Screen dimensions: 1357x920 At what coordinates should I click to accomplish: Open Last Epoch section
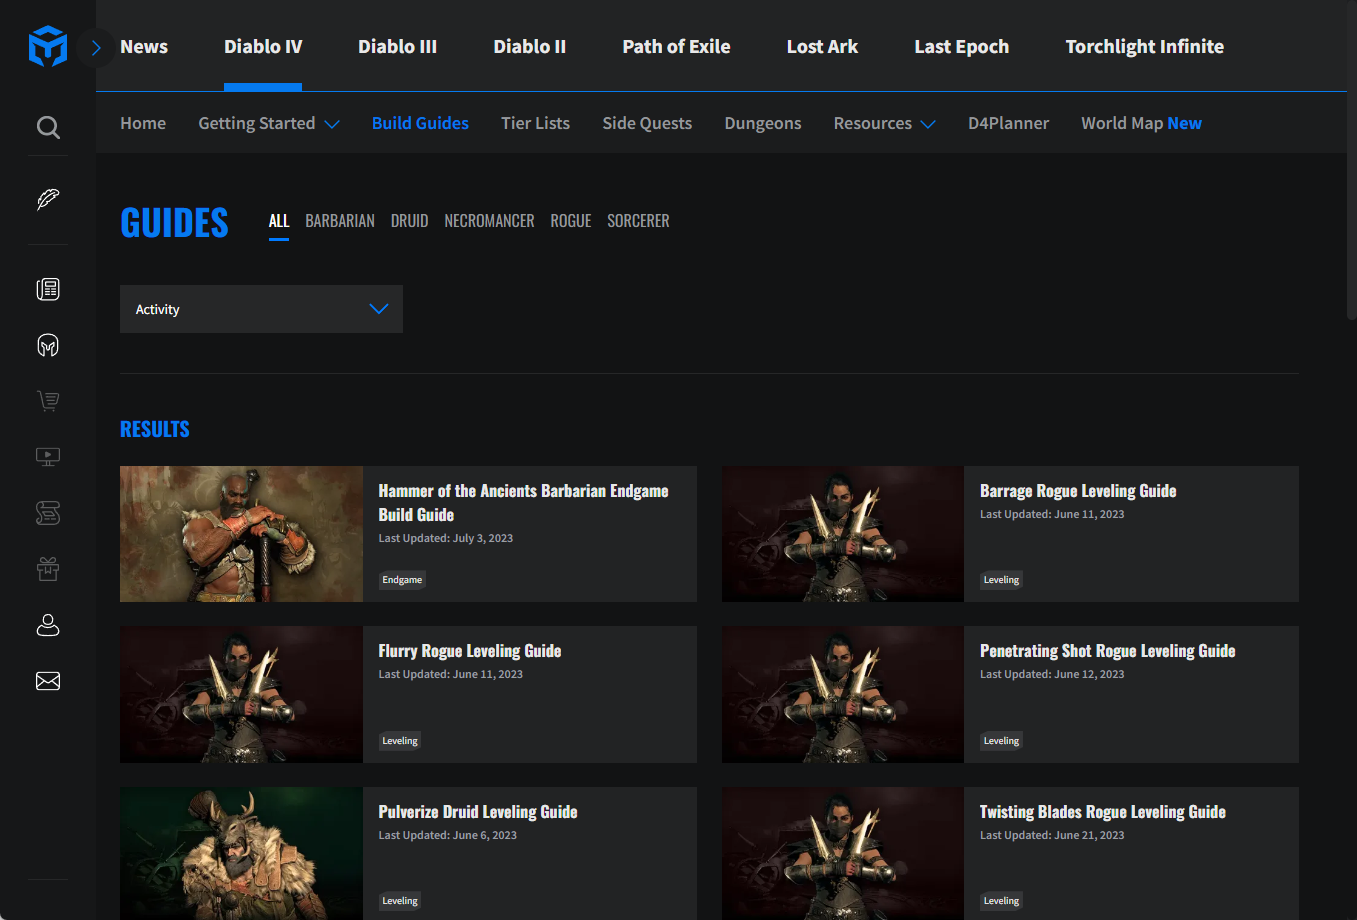(x=961, y=47)
